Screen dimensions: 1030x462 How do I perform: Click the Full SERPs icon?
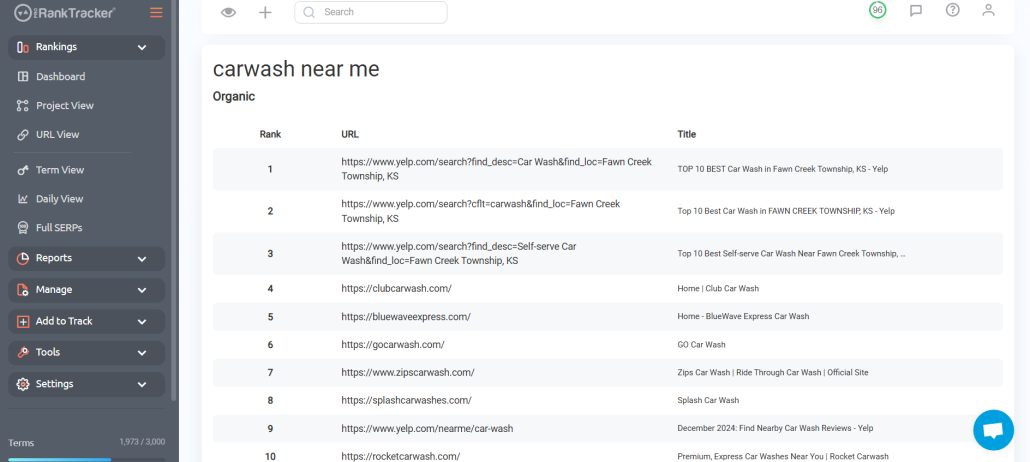(23, 228)
